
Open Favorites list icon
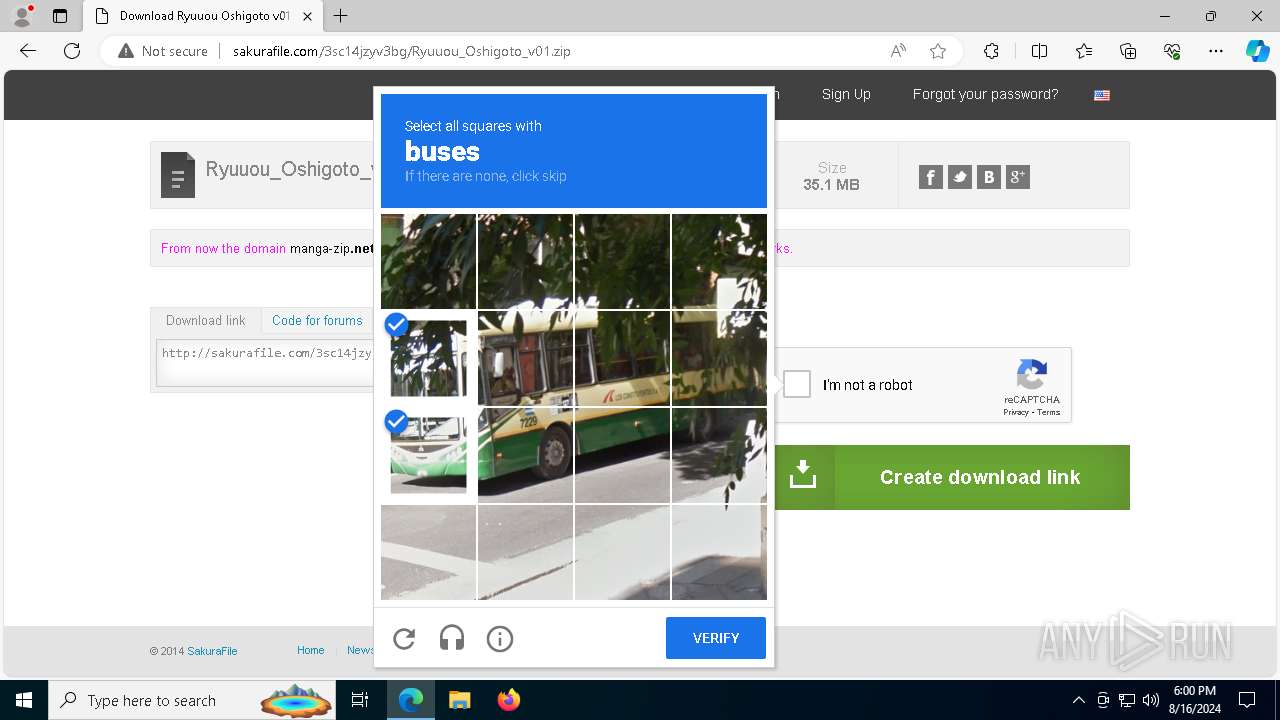point(1084,51)
